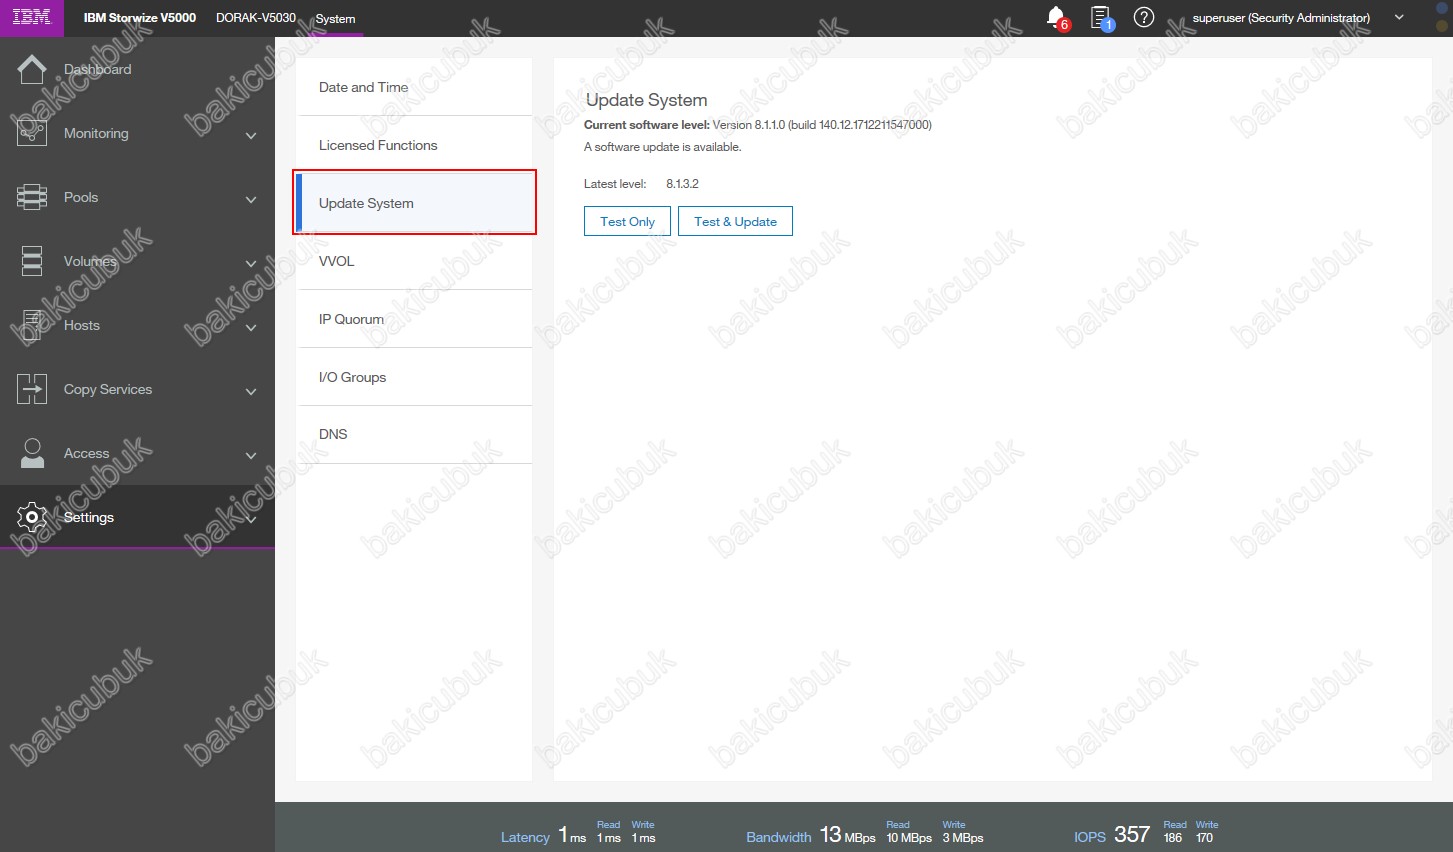
Task: Expand the Volumes menu chevron
Action: [x=251, y=263]
